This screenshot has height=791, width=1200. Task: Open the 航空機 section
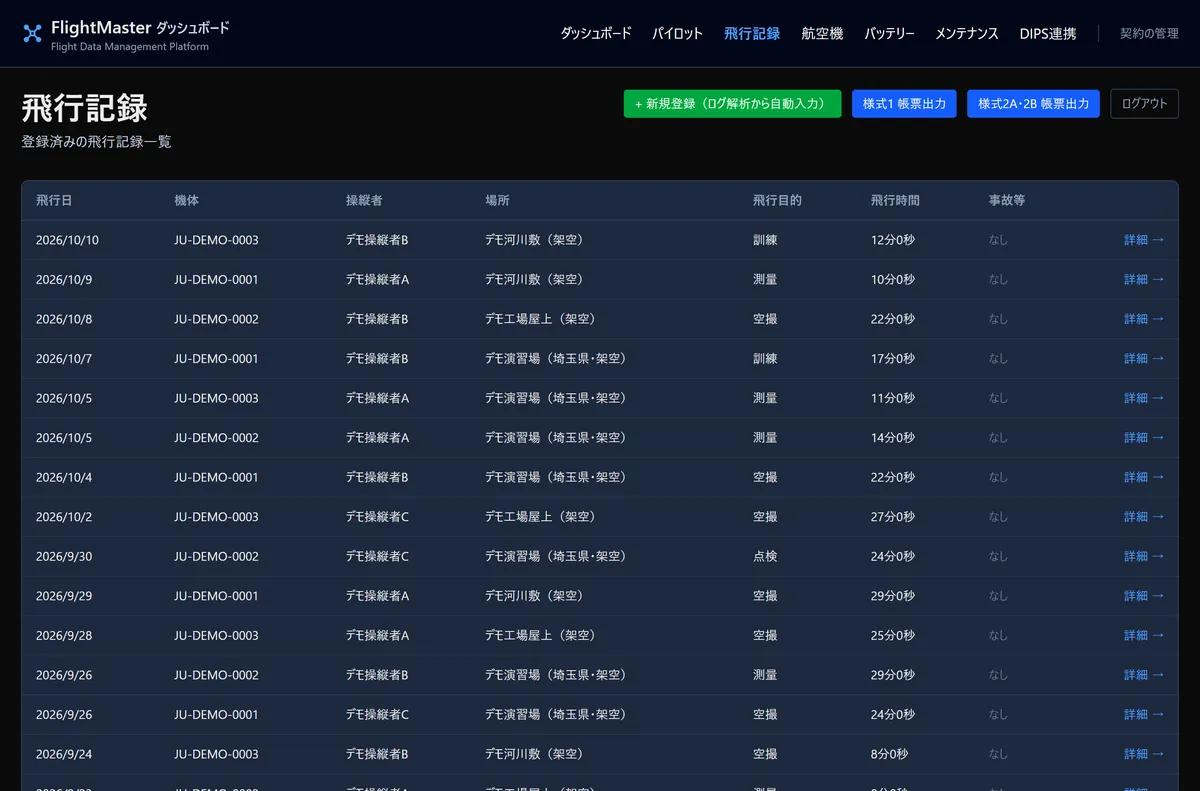pos(822,34)
